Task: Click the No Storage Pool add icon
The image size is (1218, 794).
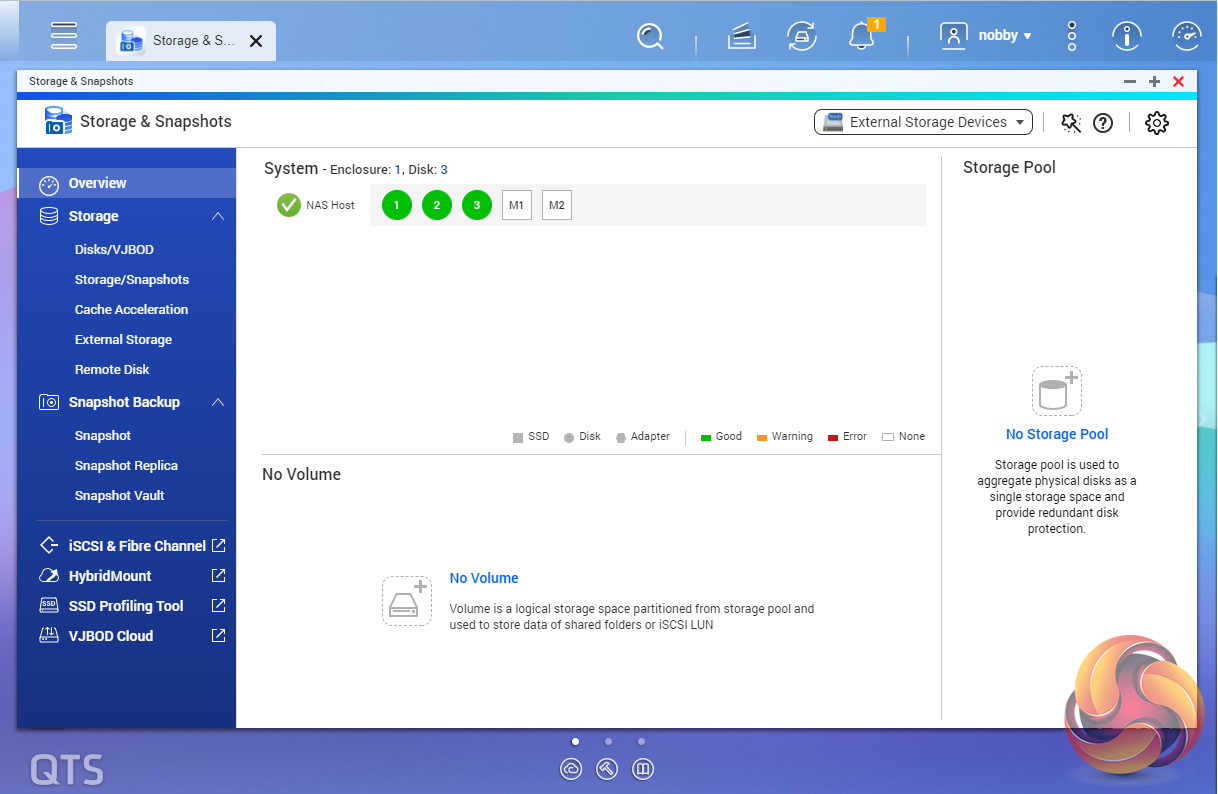Action: pyautogui.click(x=1056, y=391)
